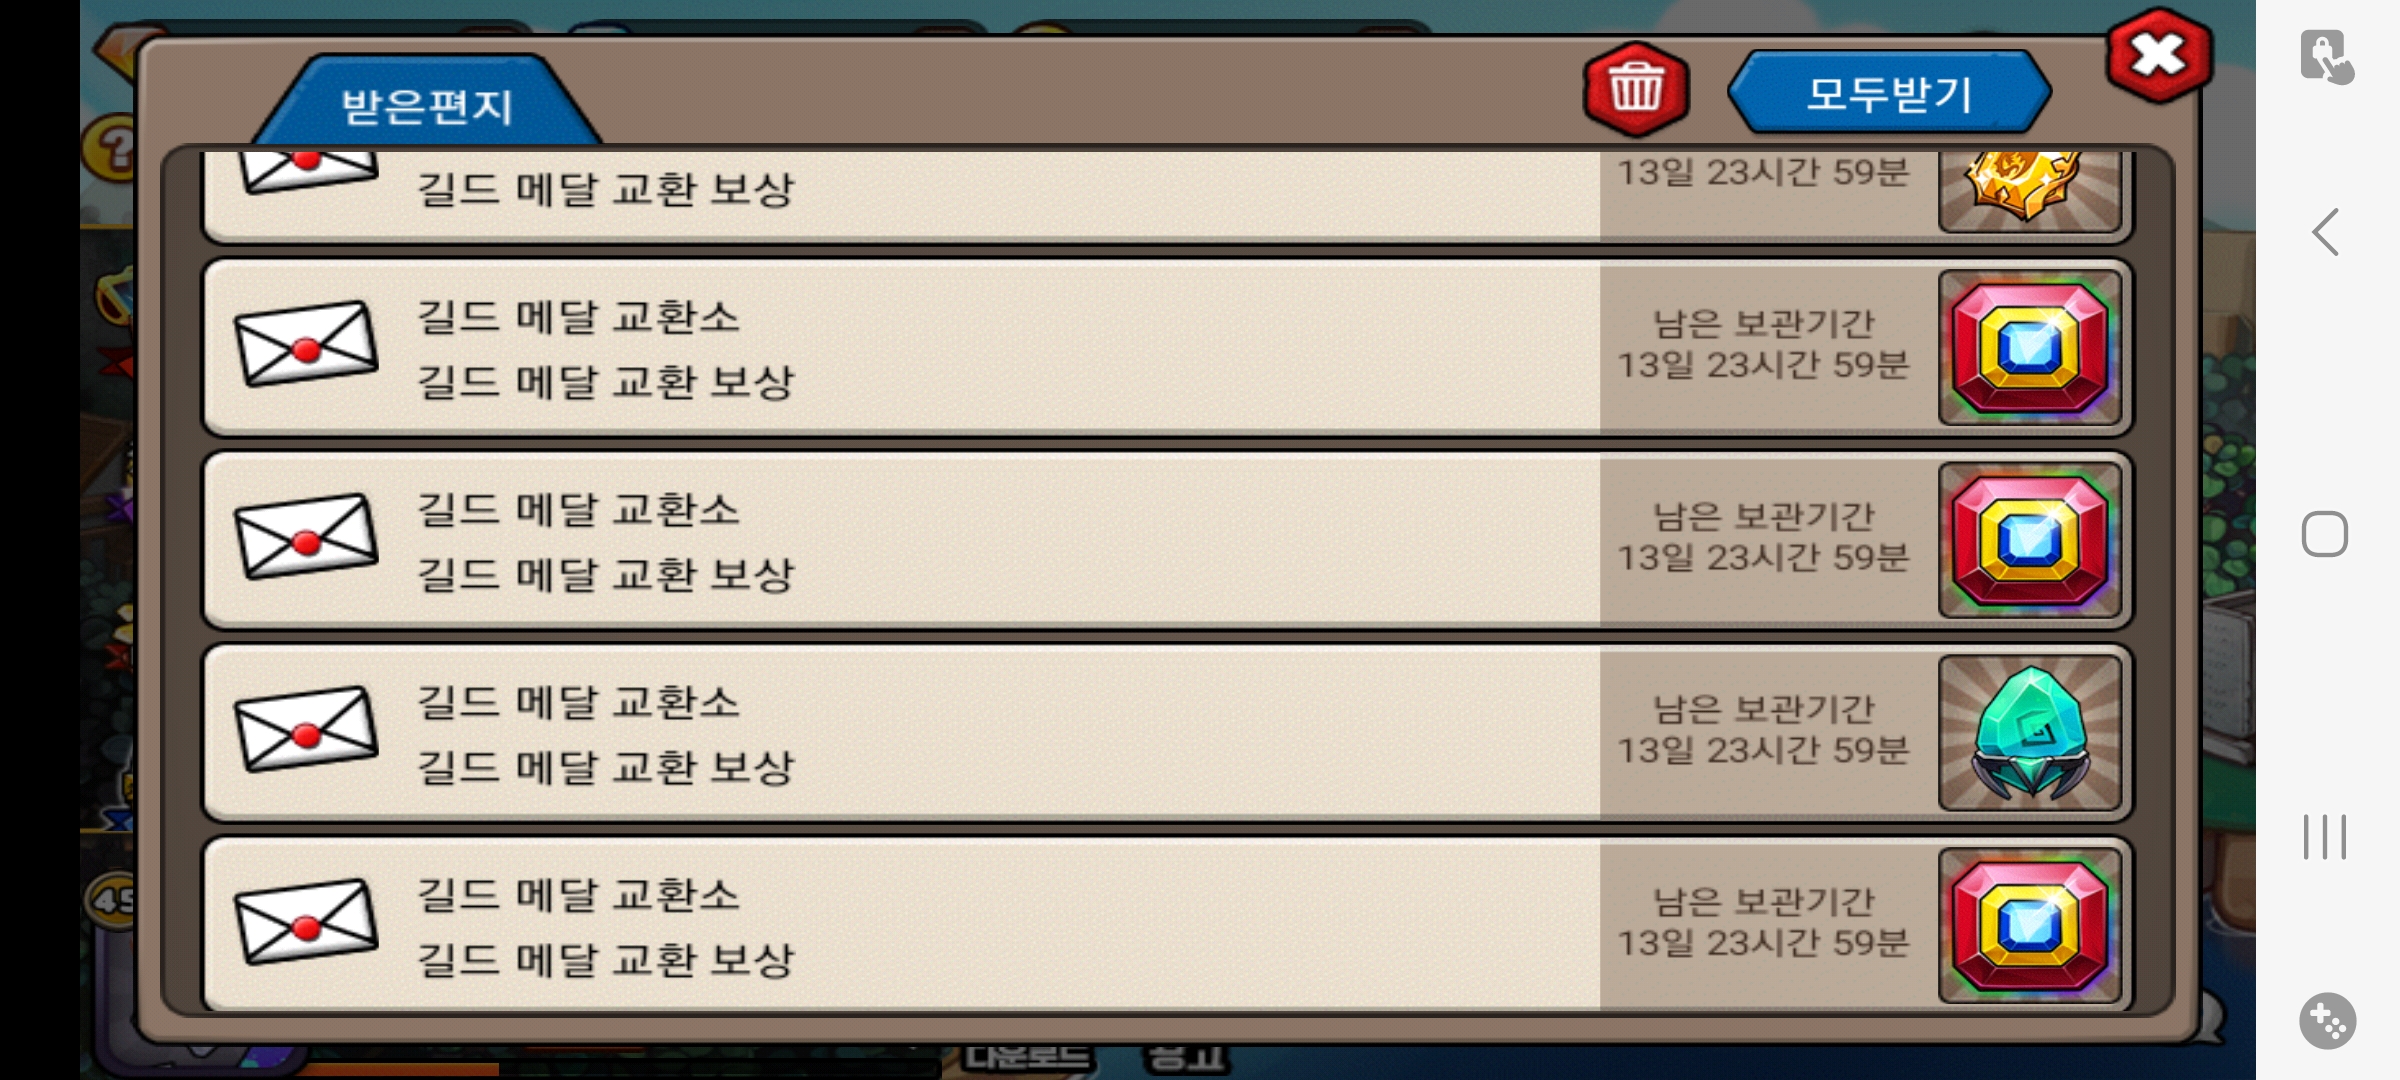Open the third mail's envelope icon
The height and width of the screenshot is (1080, 2400).
point(306,537)
